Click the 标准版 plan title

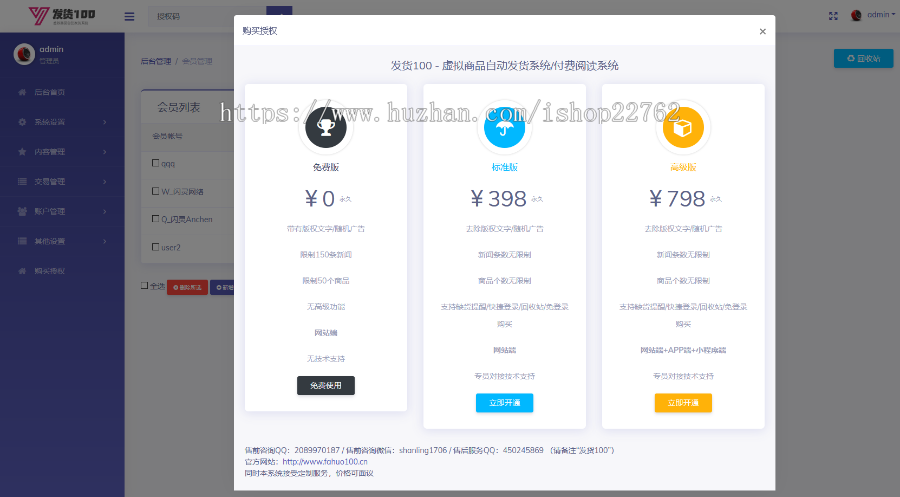click(x=505, y=167)
